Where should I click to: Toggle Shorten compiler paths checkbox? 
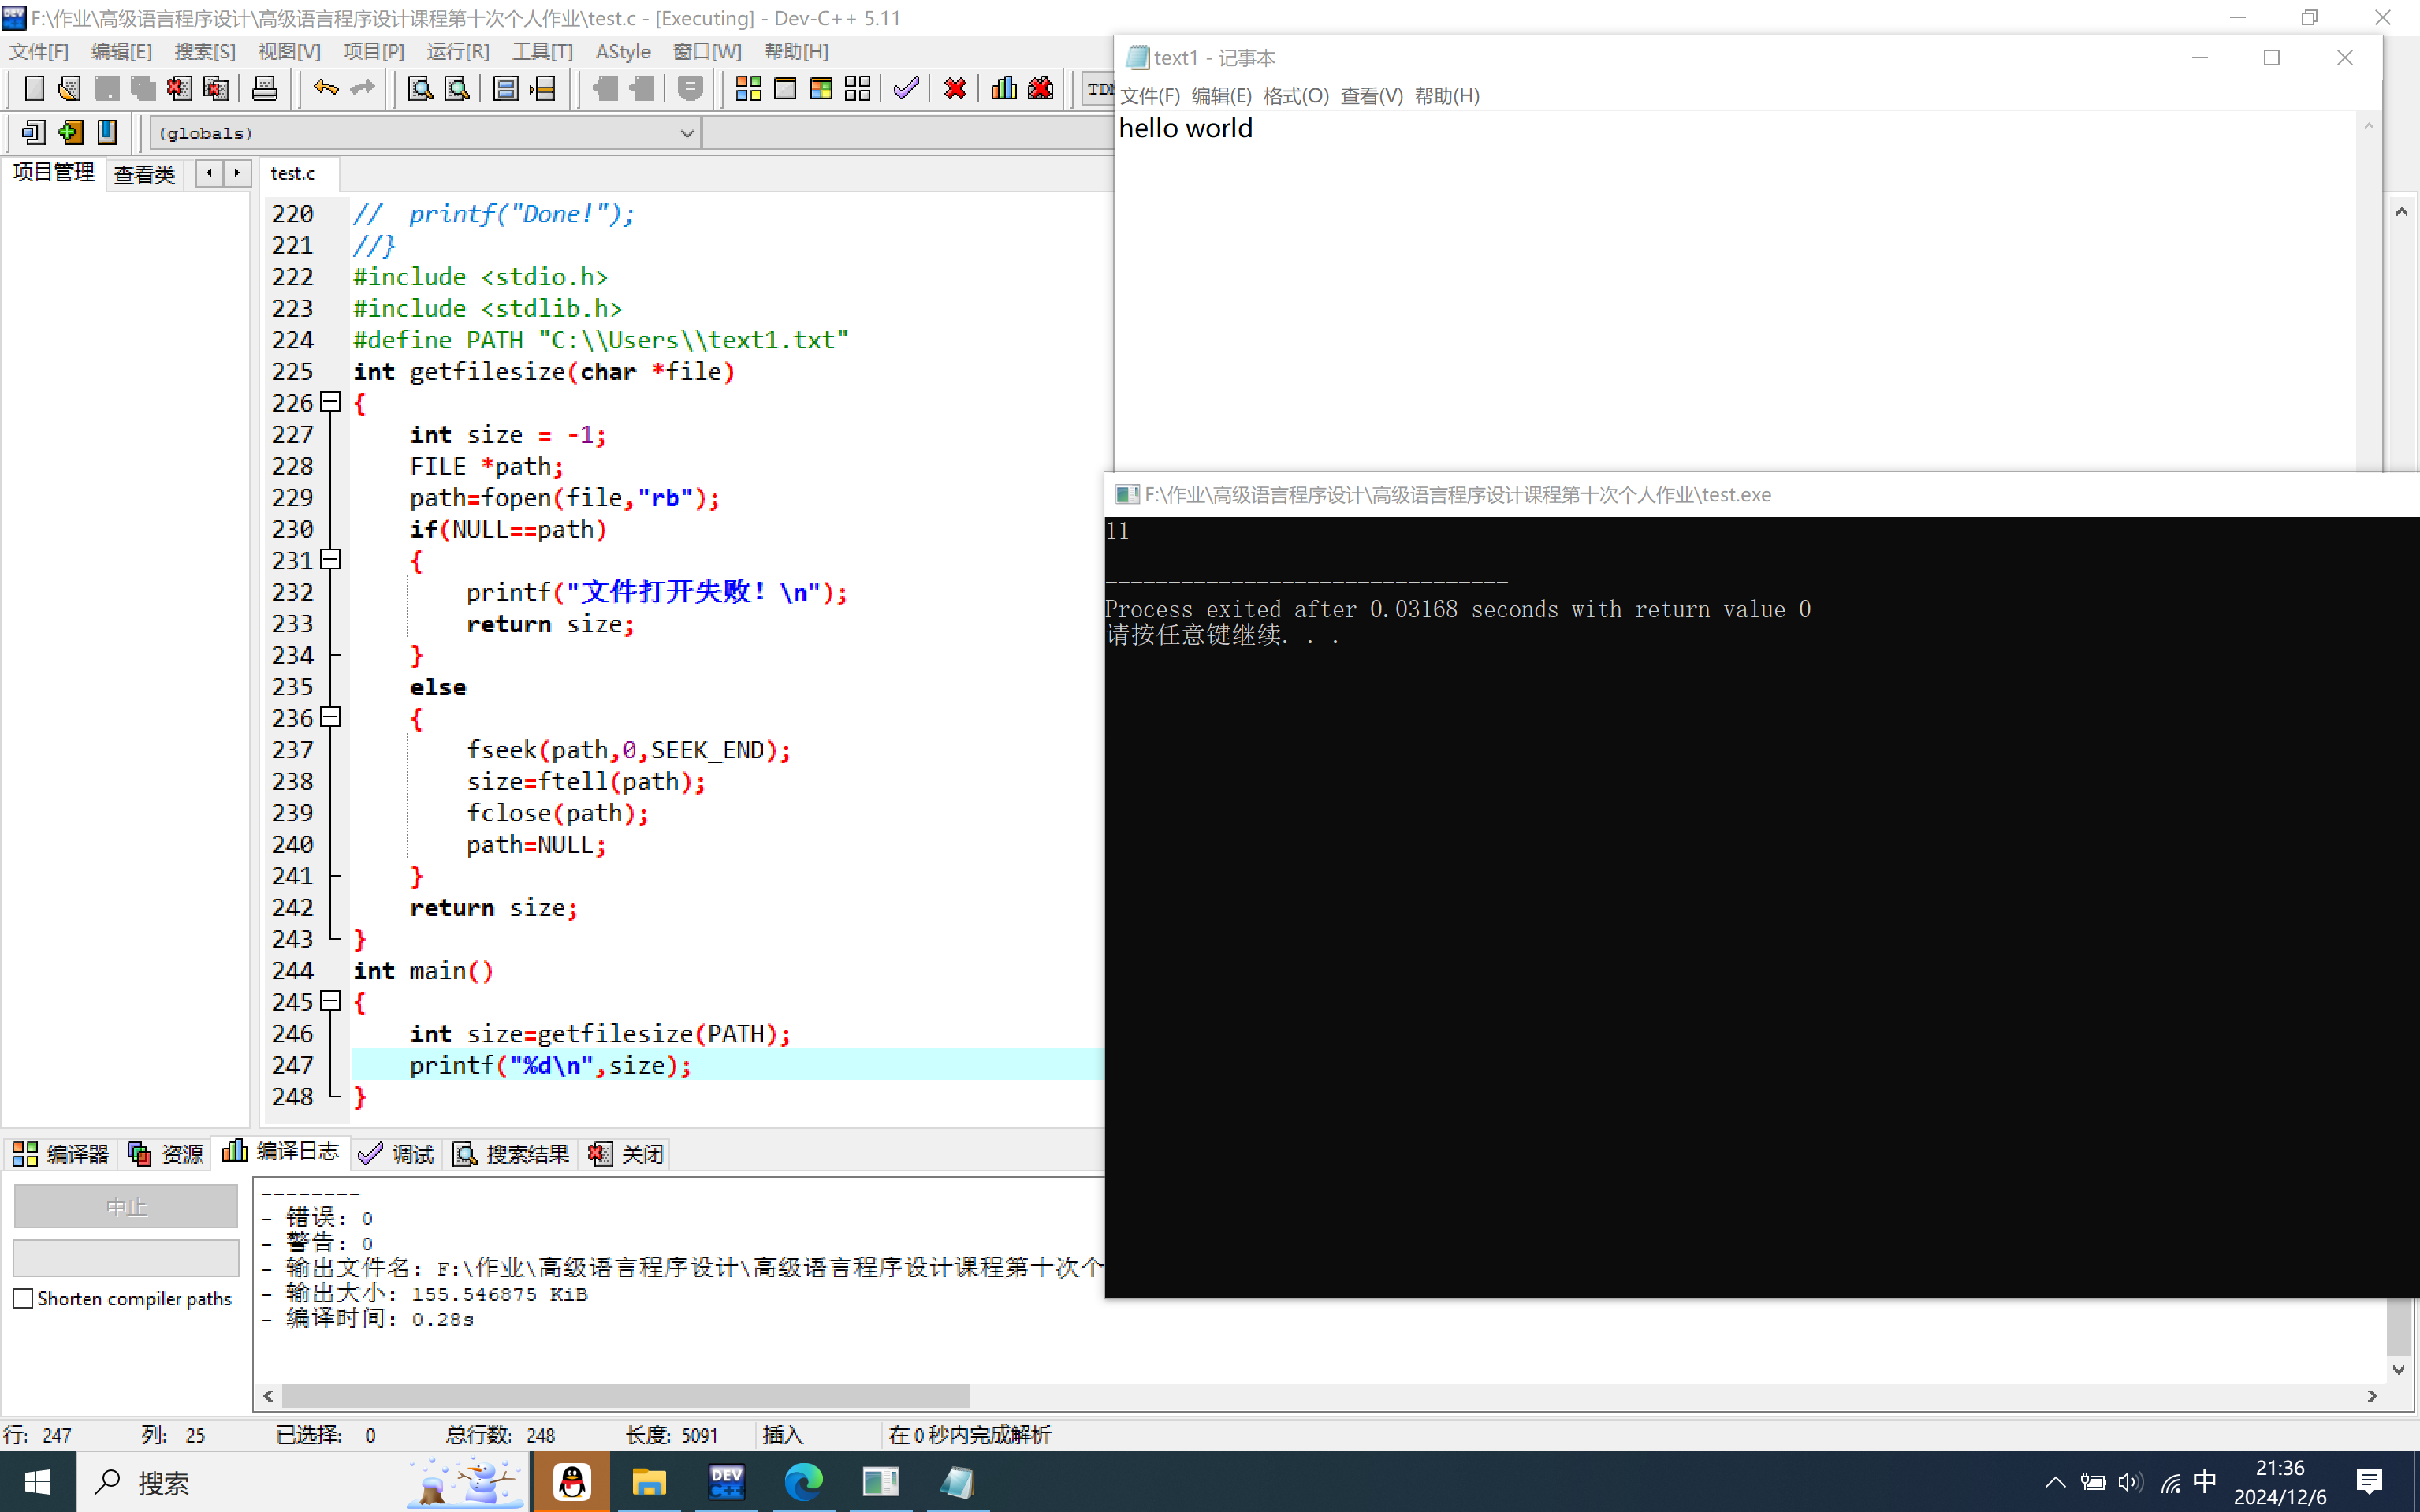point(23,1298)
